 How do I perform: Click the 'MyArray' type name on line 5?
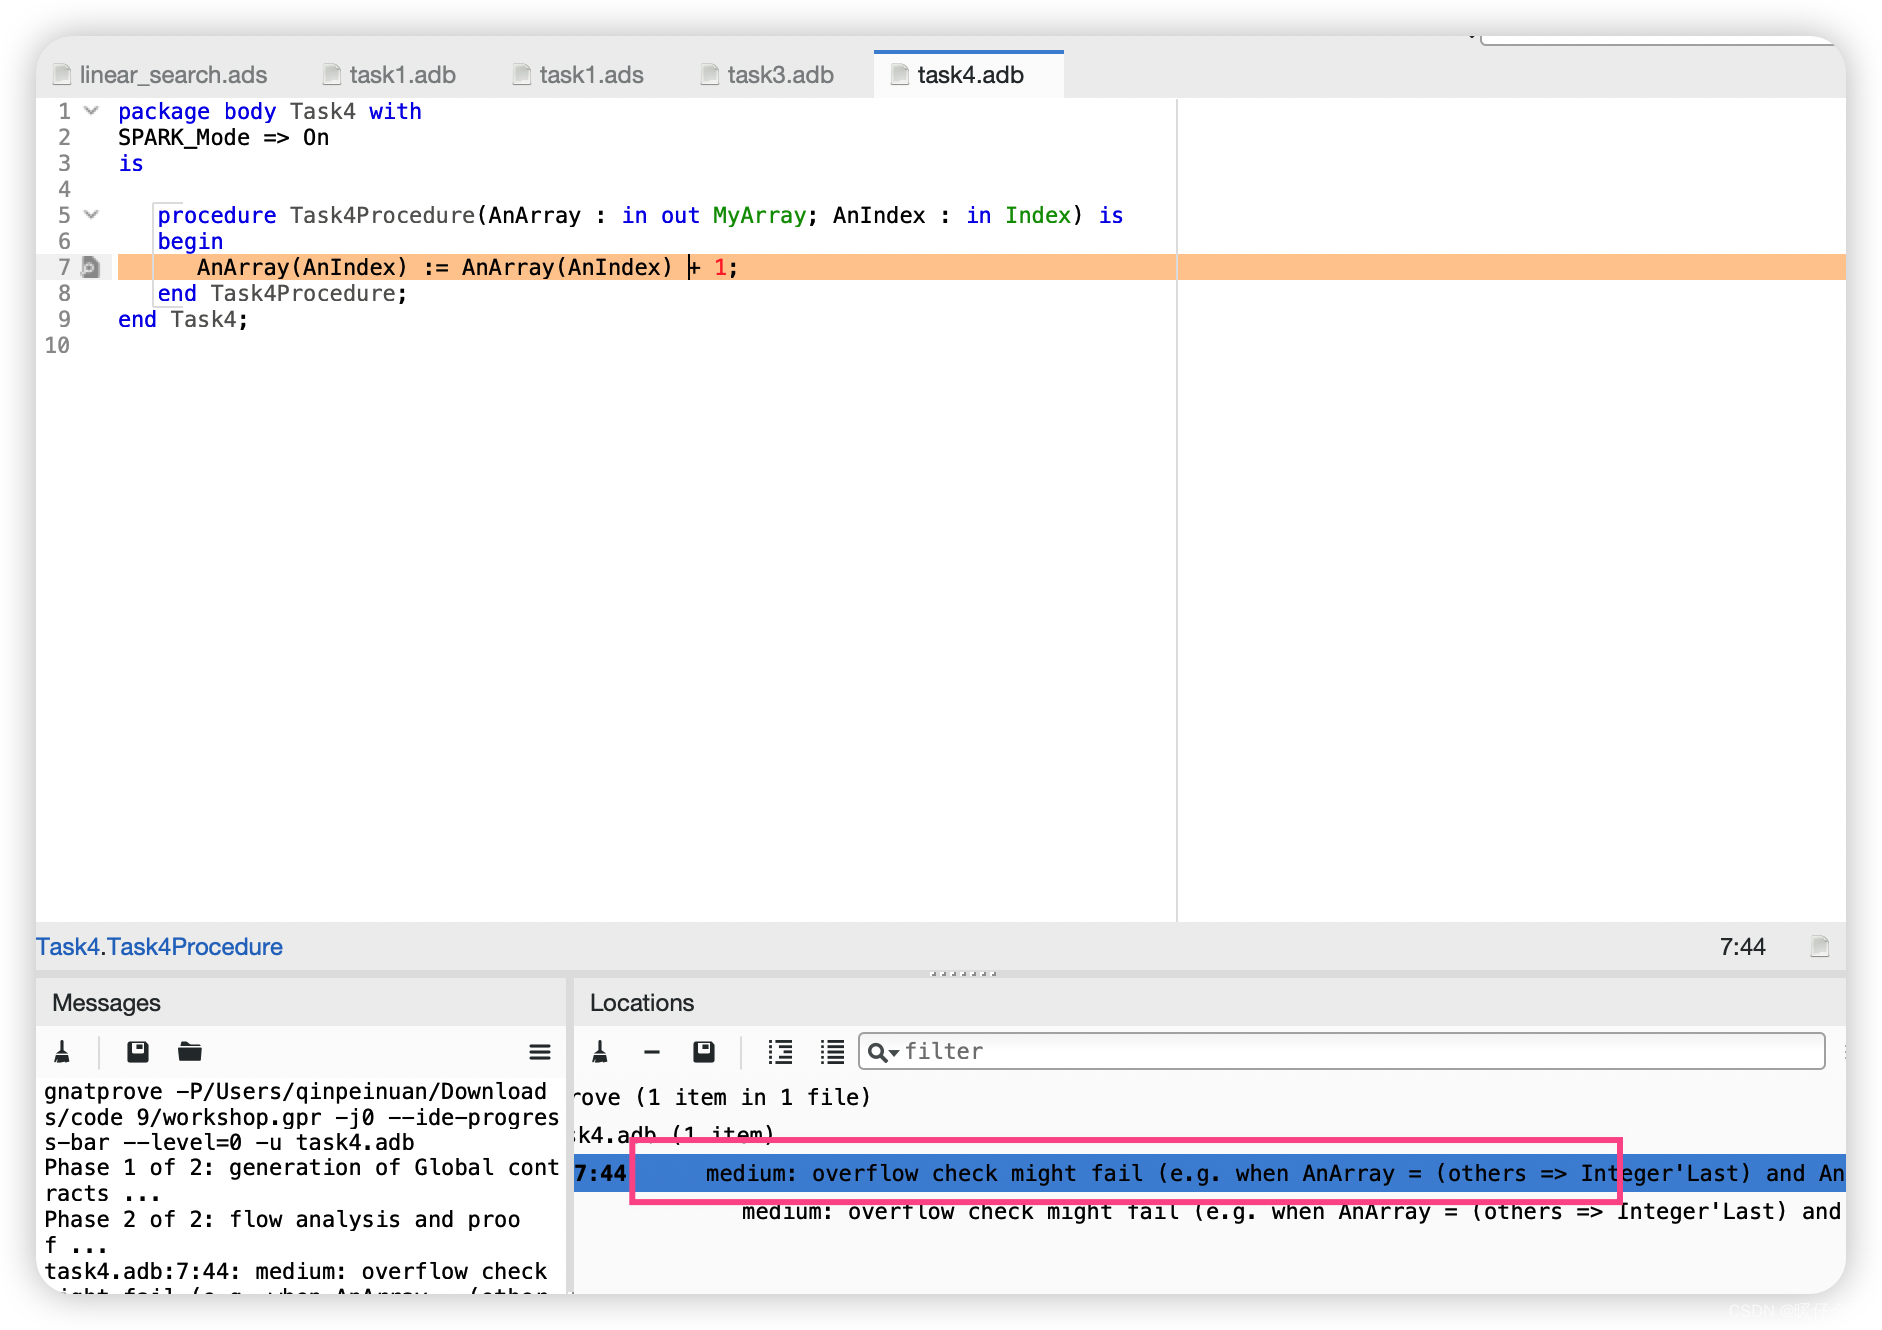click(x=759, y=215)
